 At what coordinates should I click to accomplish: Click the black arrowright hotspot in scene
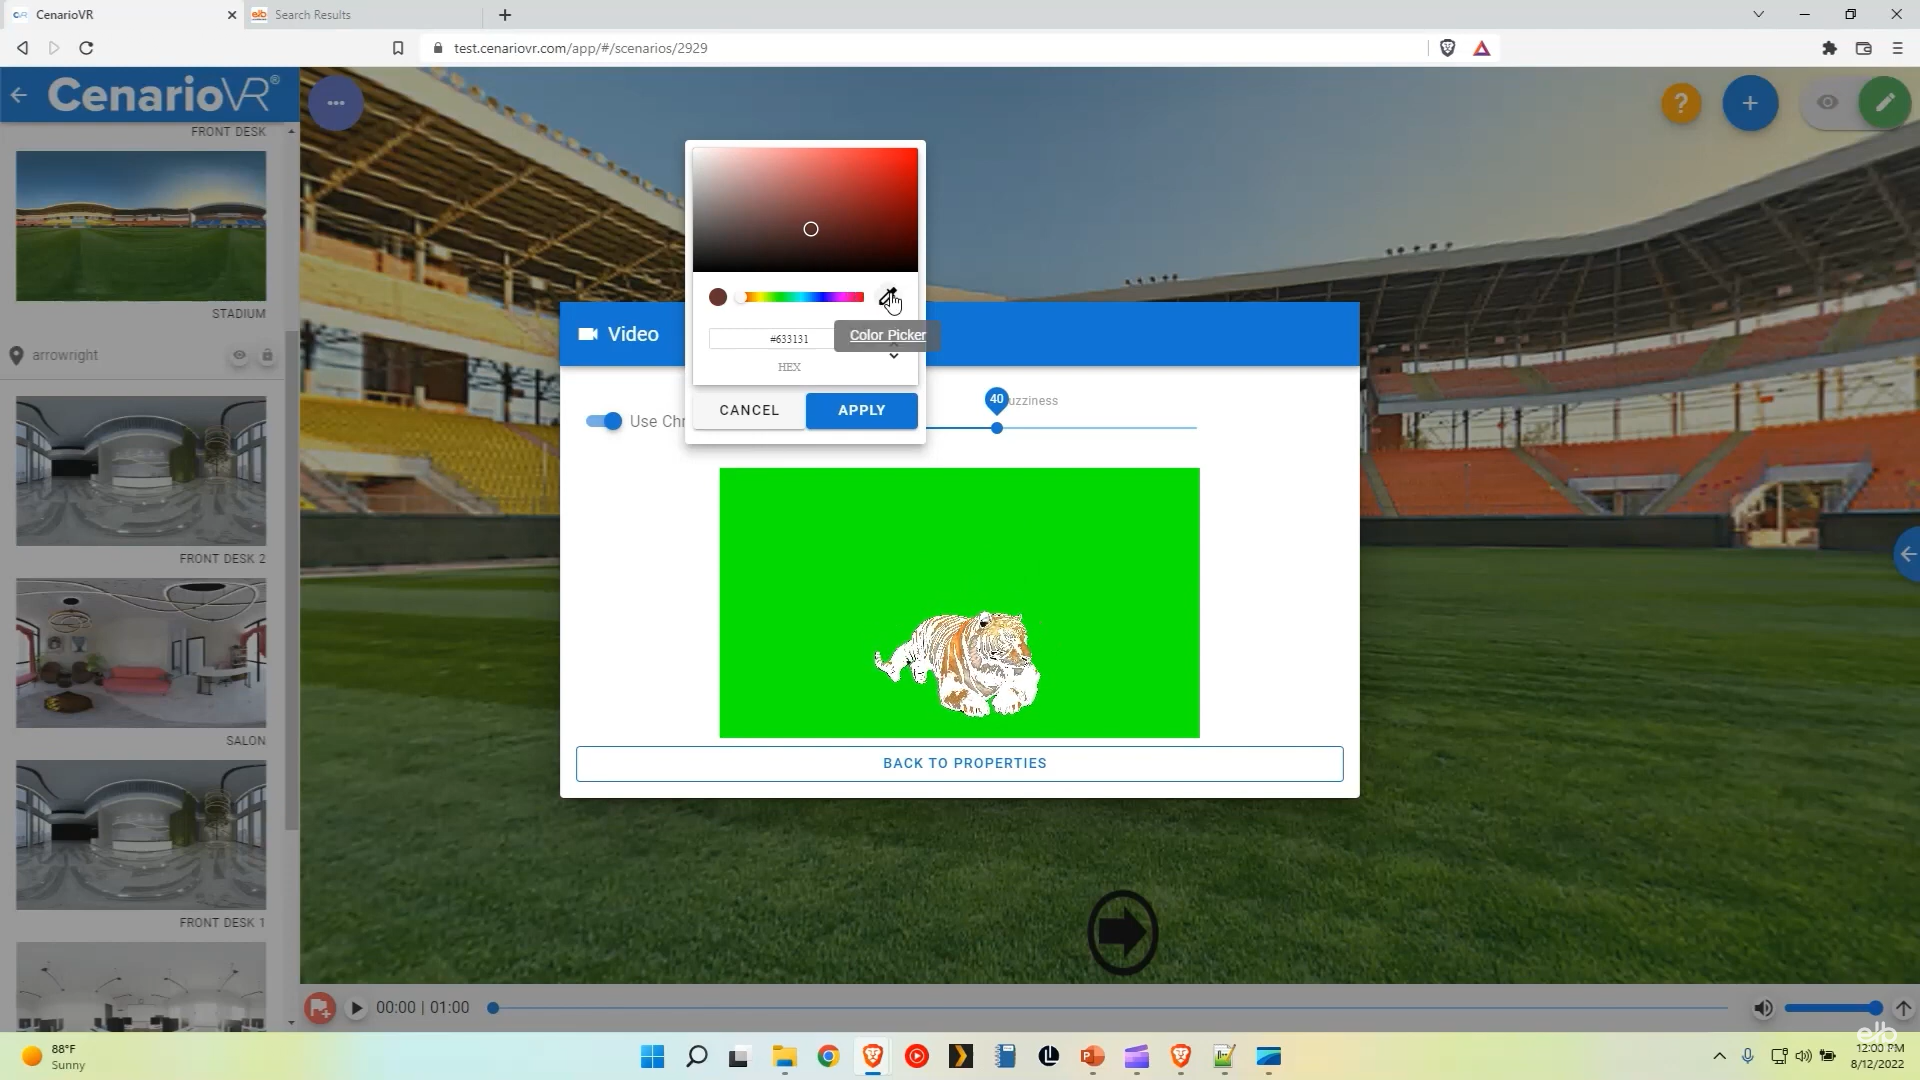[1123, 932]
